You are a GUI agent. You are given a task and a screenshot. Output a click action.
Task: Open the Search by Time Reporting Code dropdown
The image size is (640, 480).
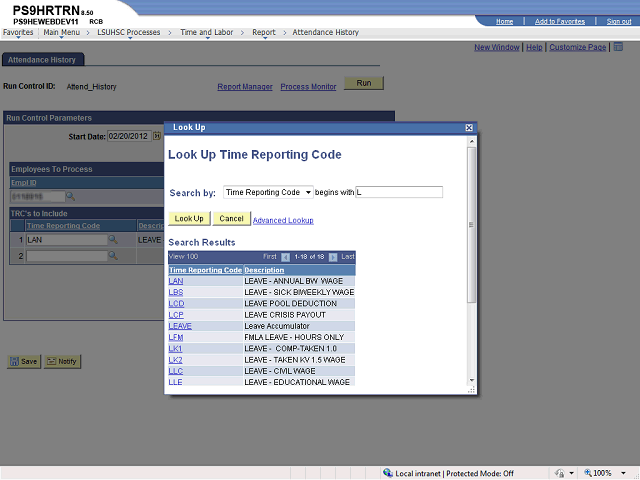point(268,192)
